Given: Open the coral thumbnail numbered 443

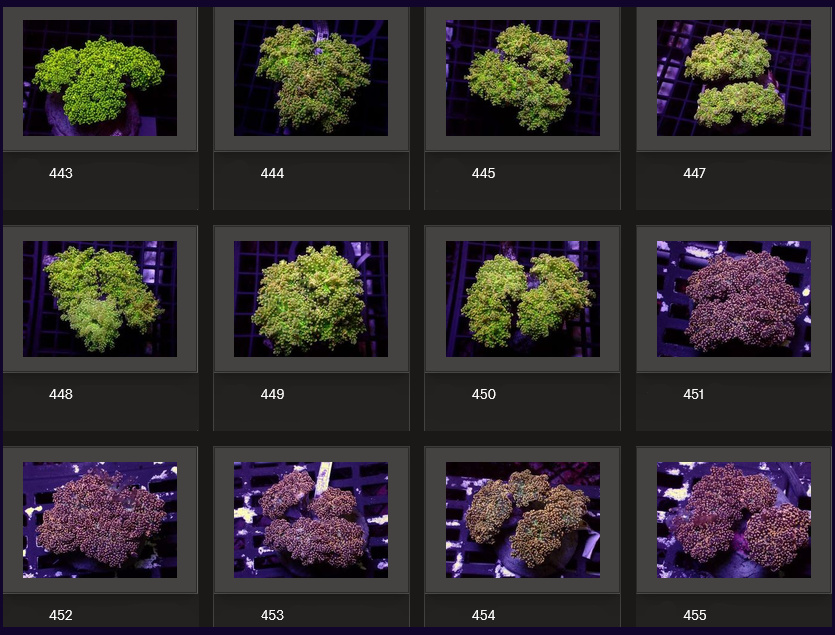Looking at the screenshot, I should (100, 78).
